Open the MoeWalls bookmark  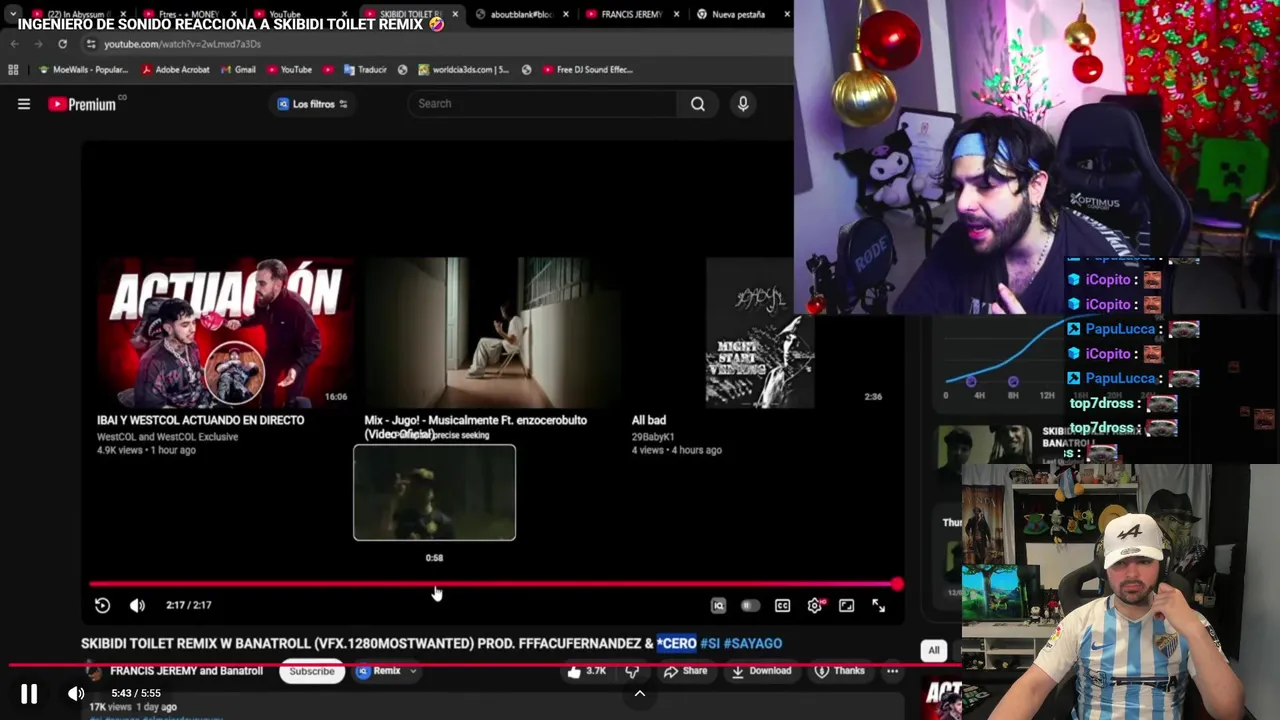tap(83, 70)
